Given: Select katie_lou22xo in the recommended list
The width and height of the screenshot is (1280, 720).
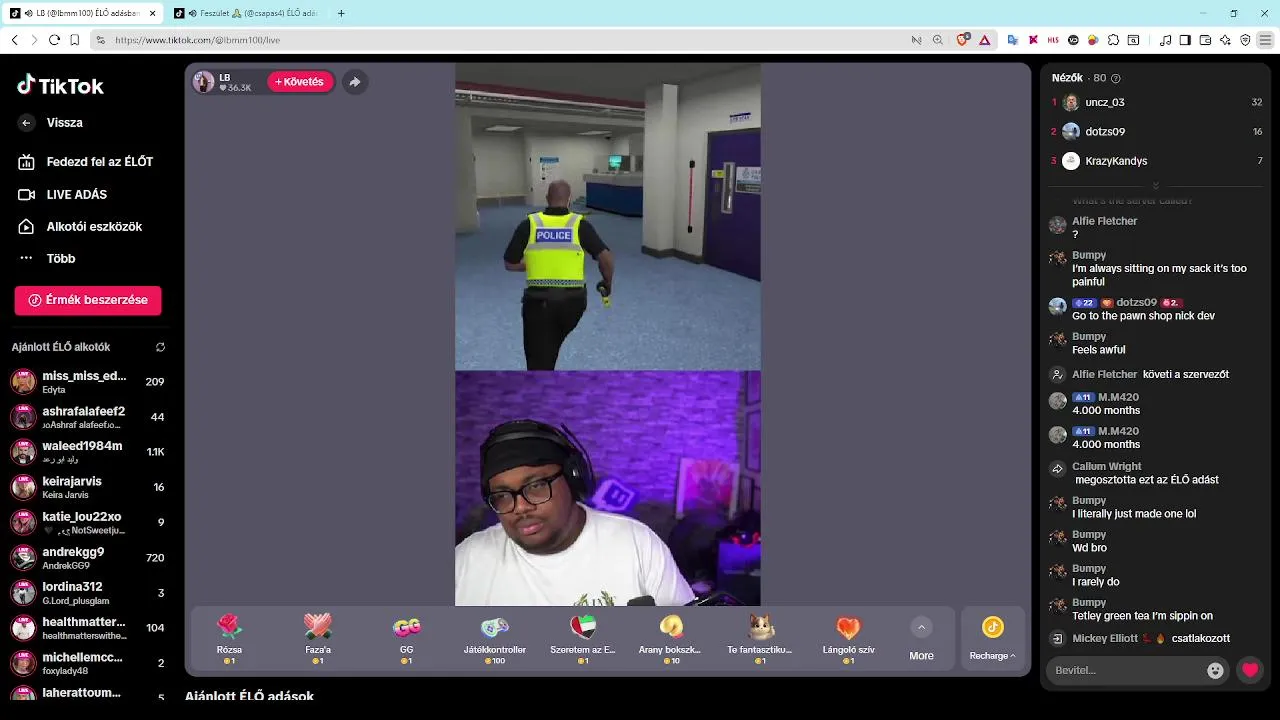Looking at the screenshot, I should 88,522.
